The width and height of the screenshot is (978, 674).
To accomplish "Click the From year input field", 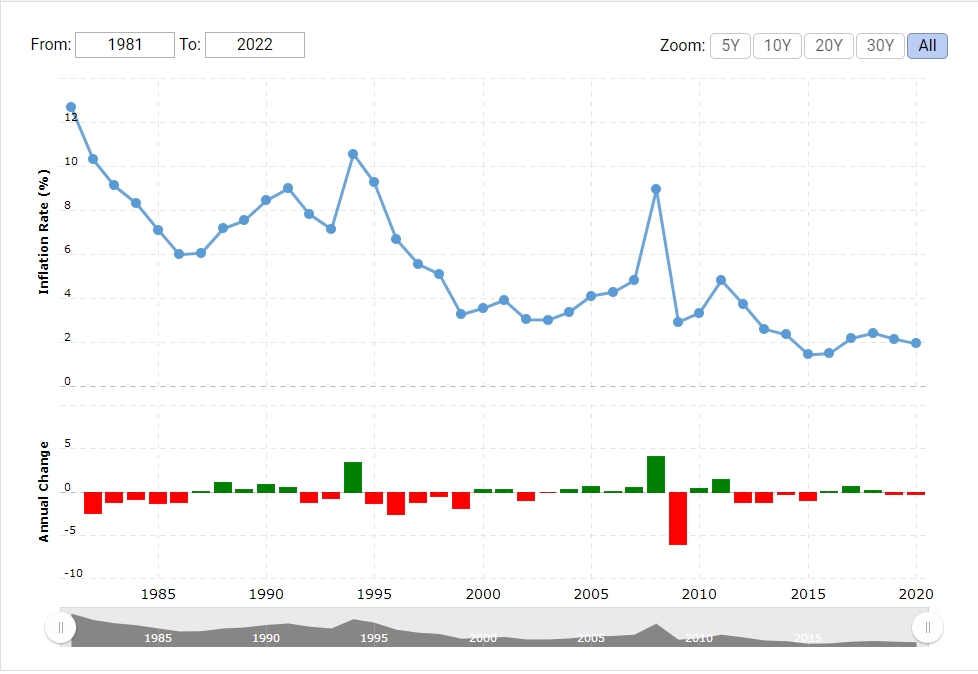I will tap(125, 44).
